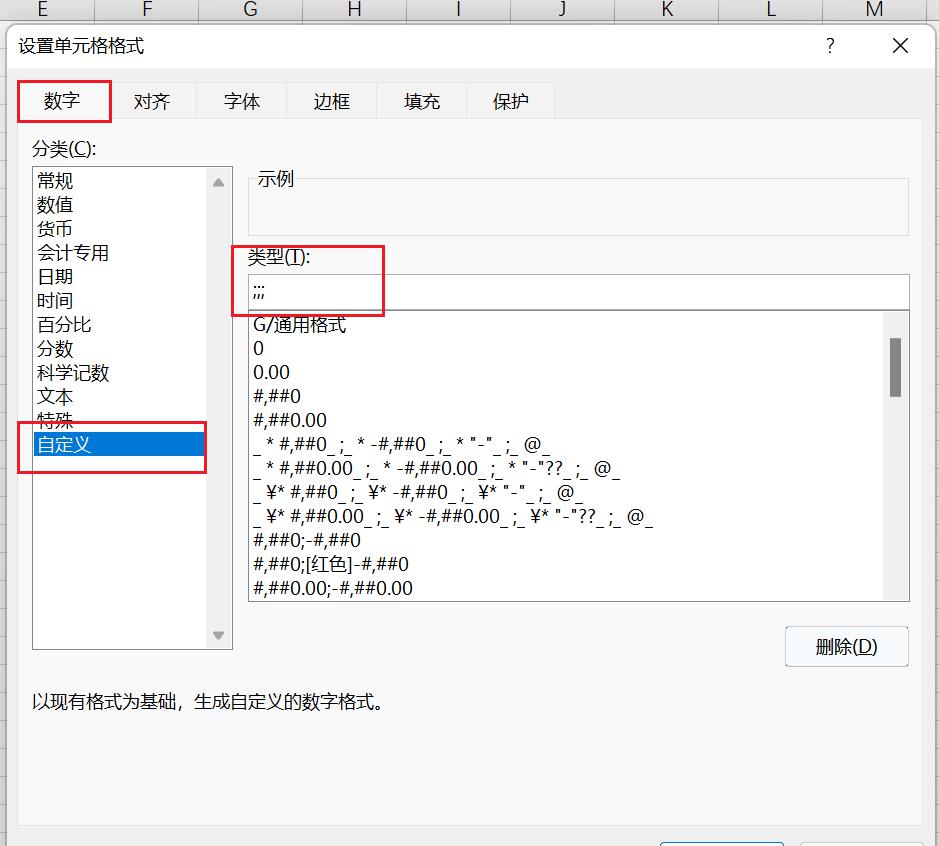Select 时间 category
939x846 pixels.
[x=120, y=301]
